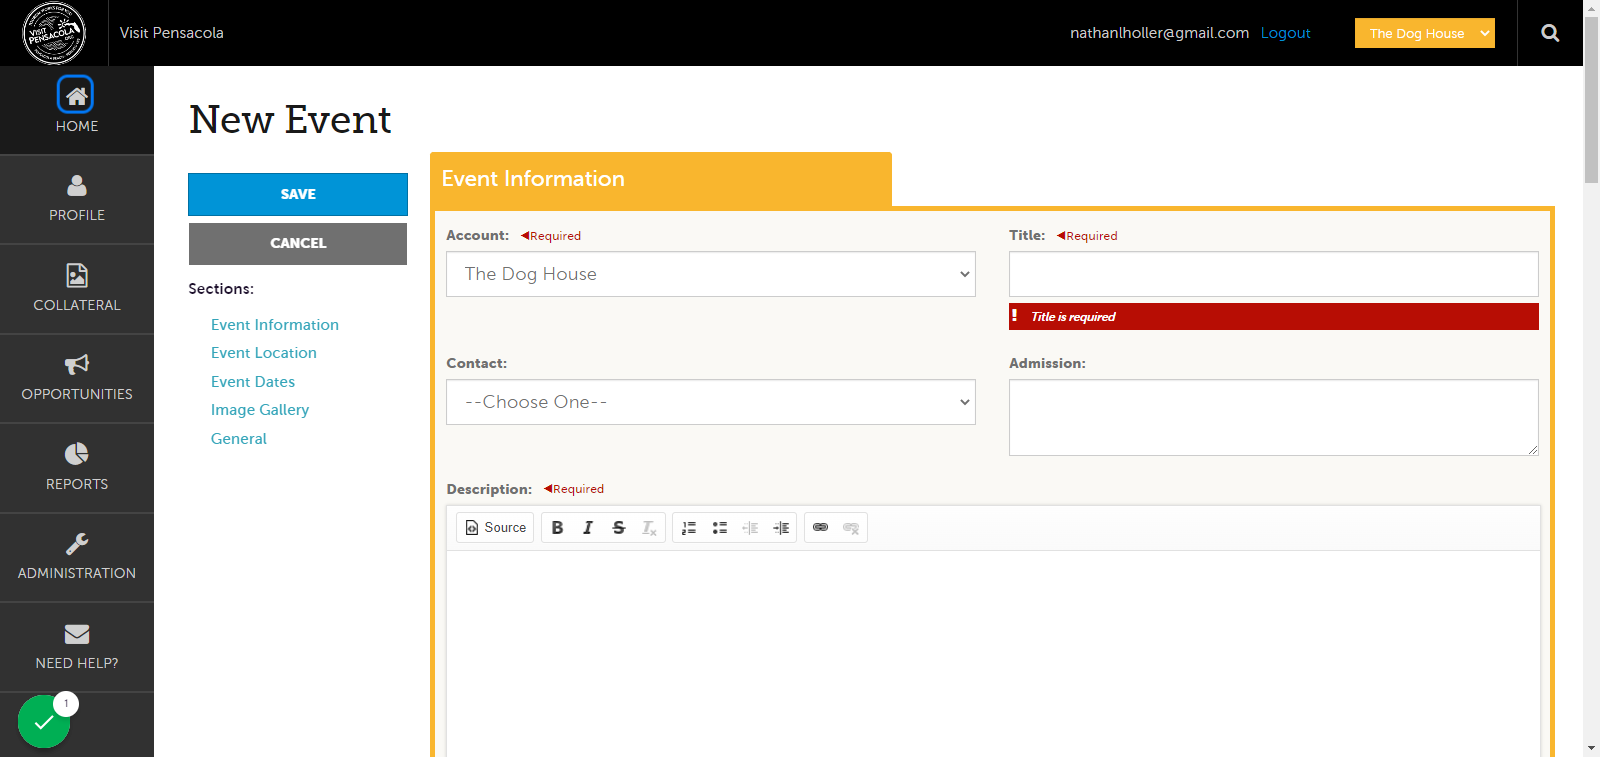Click the green checkmark notification badge

point(44,721)
